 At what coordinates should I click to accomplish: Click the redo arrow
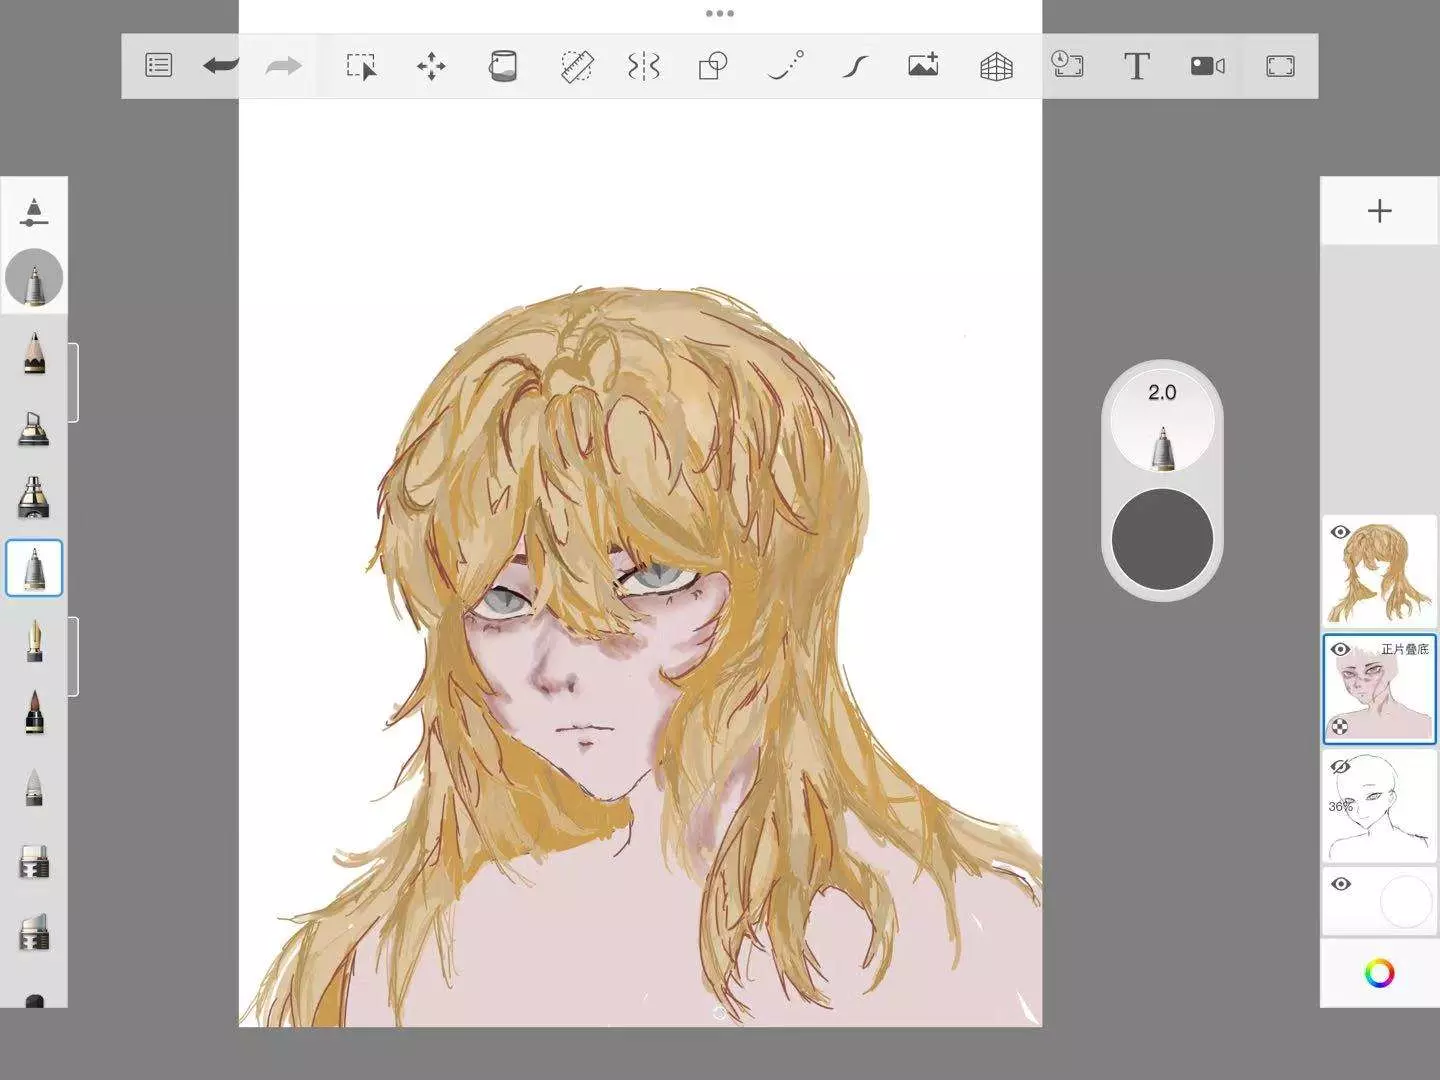pyautogui.click(x=283, y=66)
